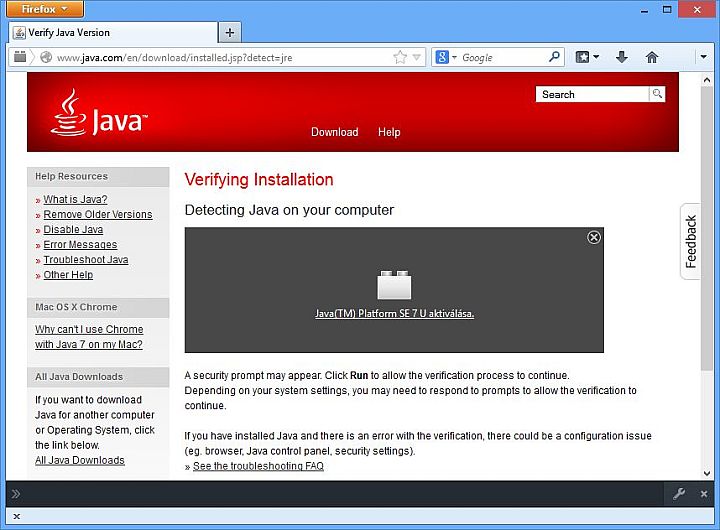Open the 'Other Help' link
720x530 pixels.
point(68,275)
